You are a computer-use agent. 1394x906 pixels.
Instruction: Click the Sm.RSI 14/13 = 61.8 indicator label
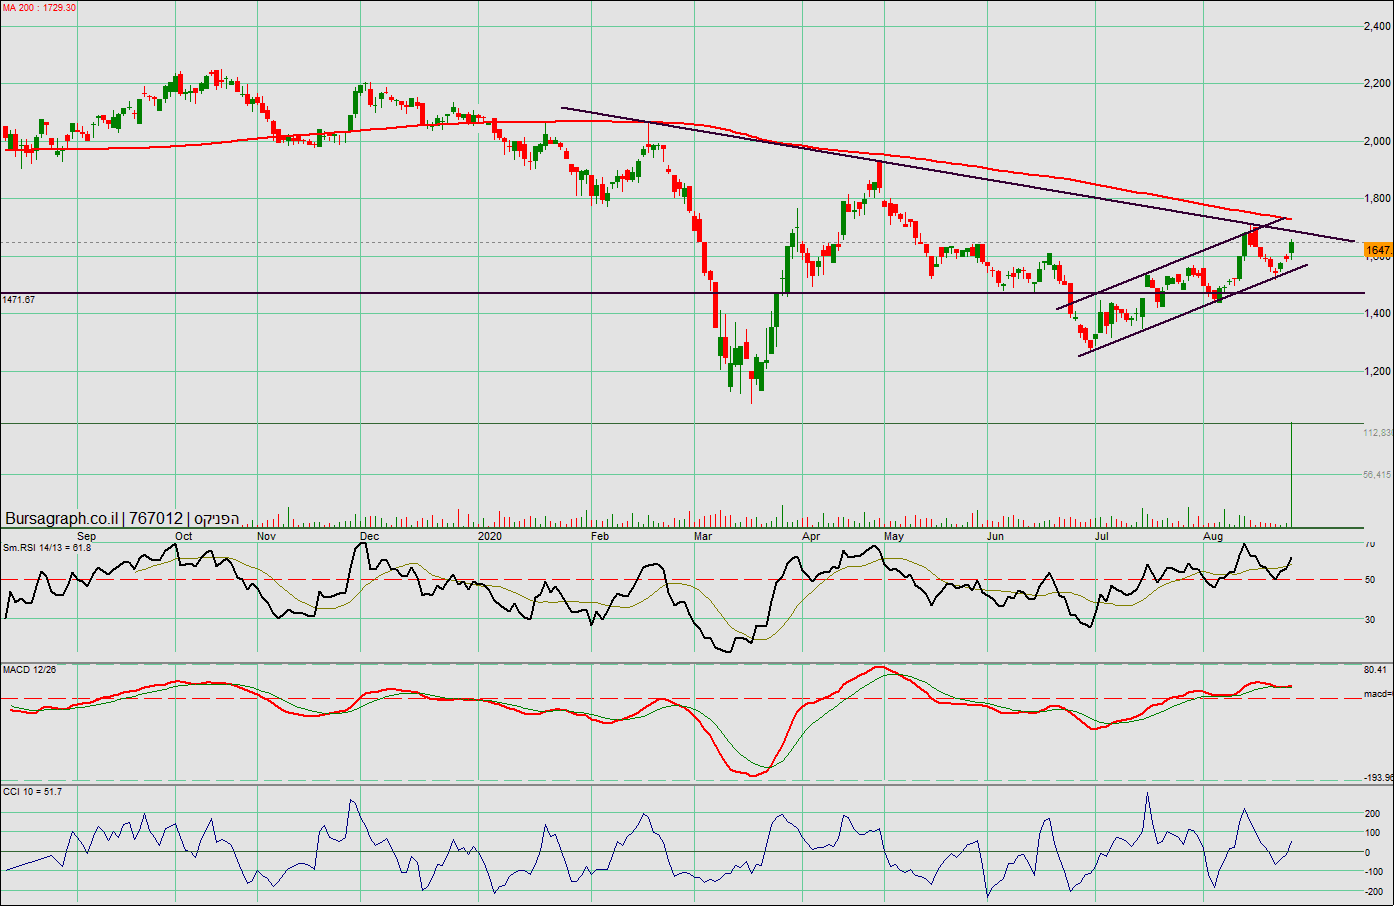(x=47, y=547)
